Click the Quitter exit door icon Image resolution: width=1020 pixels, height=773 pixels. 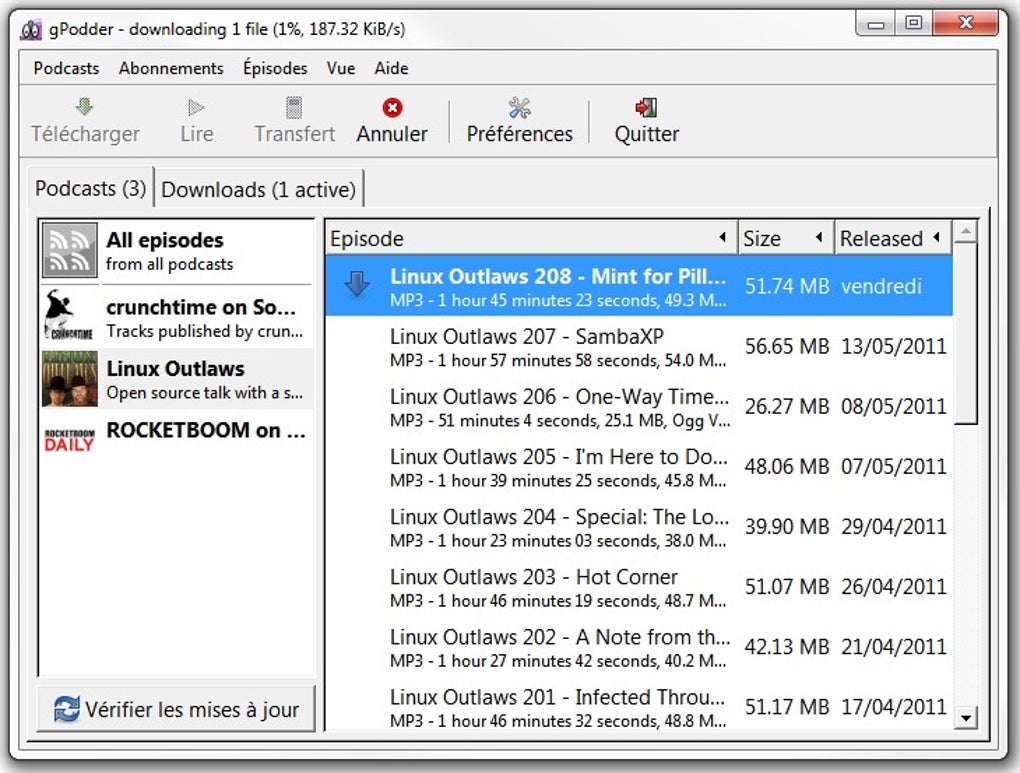click(646, 107)
